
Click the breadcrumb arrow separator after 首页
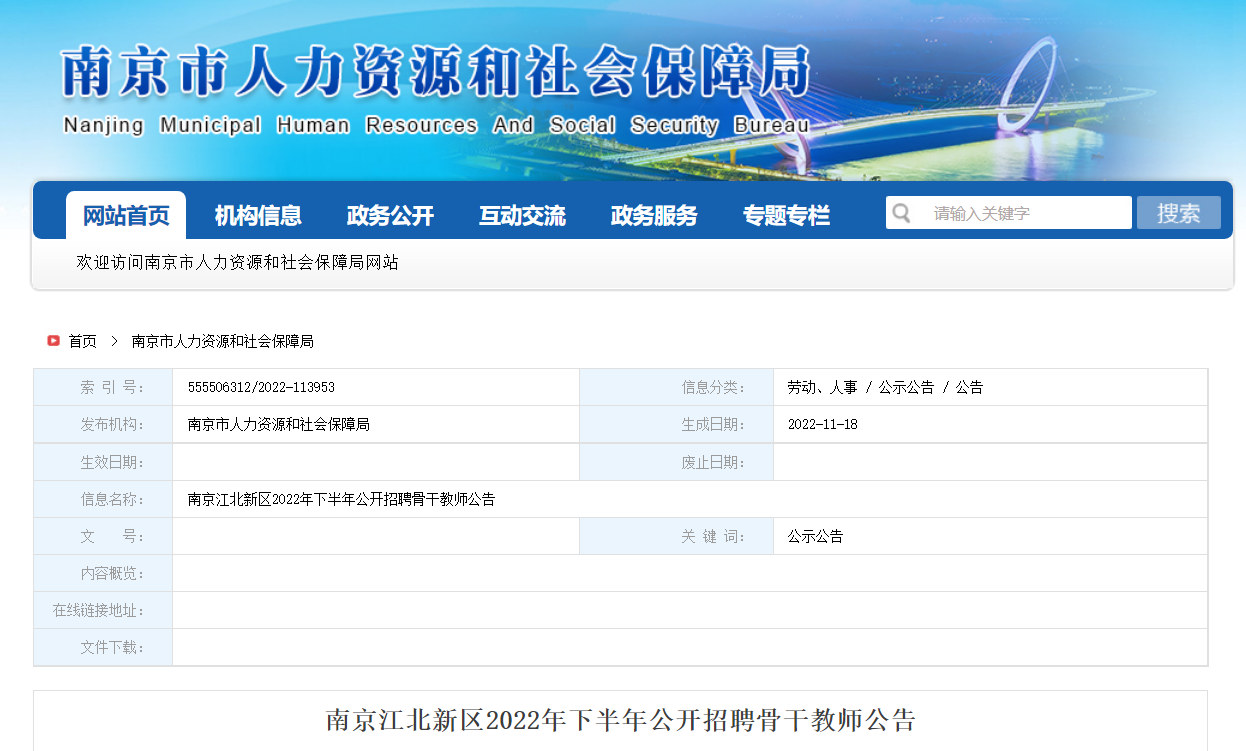[114, 341]
